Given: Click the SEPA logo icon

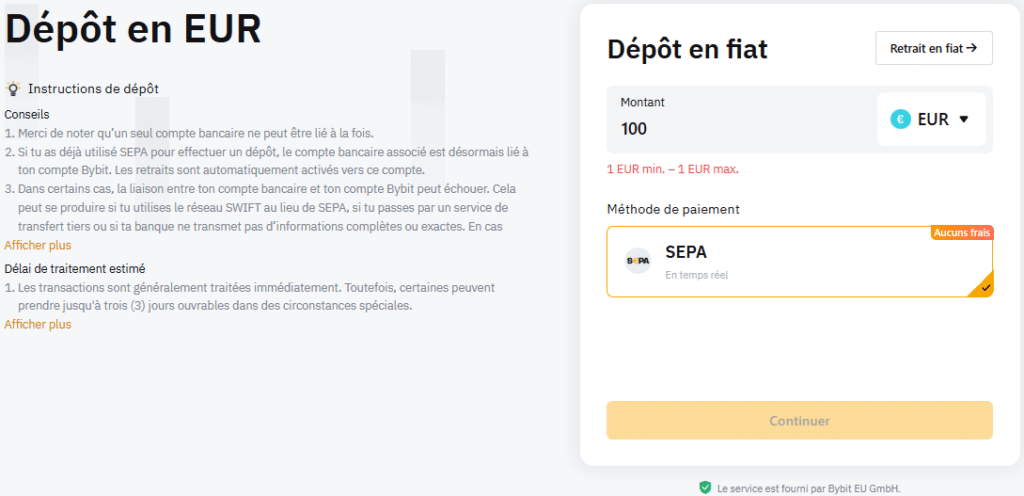Looking at the screenshot, I should coord(638,261).
